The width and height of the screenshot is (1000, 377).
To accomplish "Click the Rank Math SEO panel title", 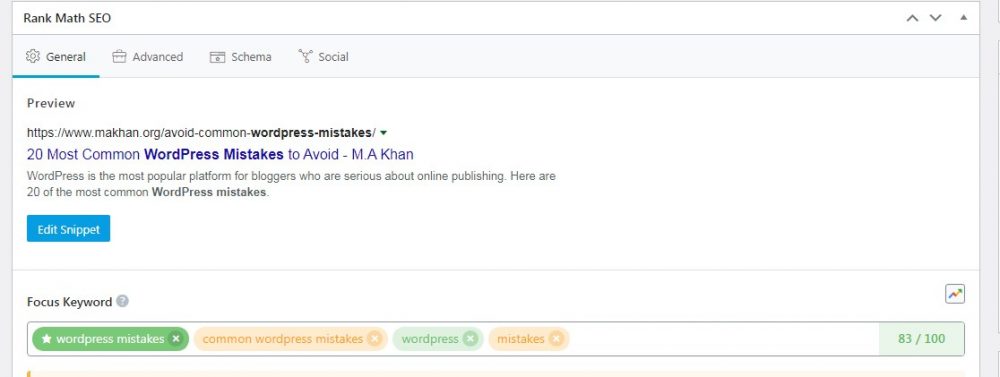I will pyautogui.click(x=67, y=18).
